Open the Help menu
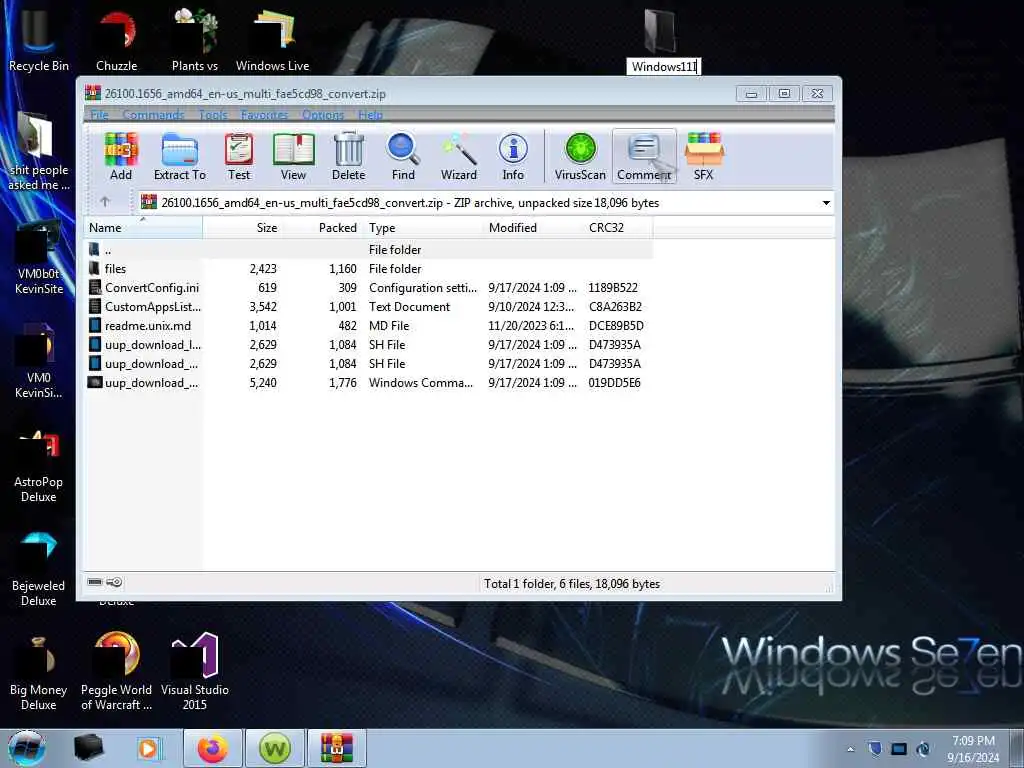 [x=370, y=115]
